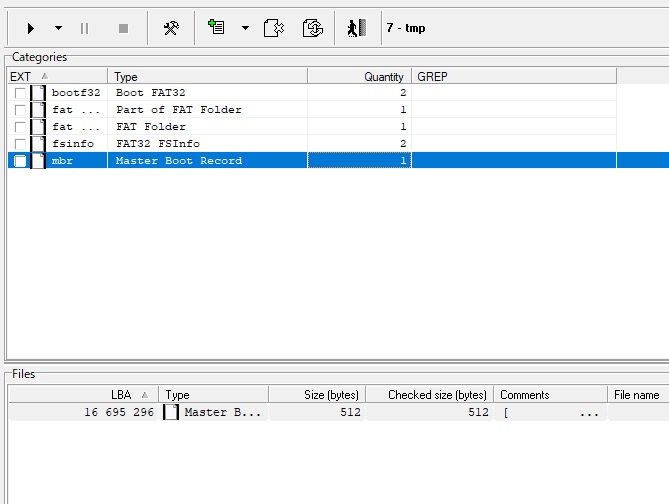This screenshot has height=504, width=669.
Task: Enable the FAT Folder category checkbox
Action: pyautogui.click(x=20, y=127)
